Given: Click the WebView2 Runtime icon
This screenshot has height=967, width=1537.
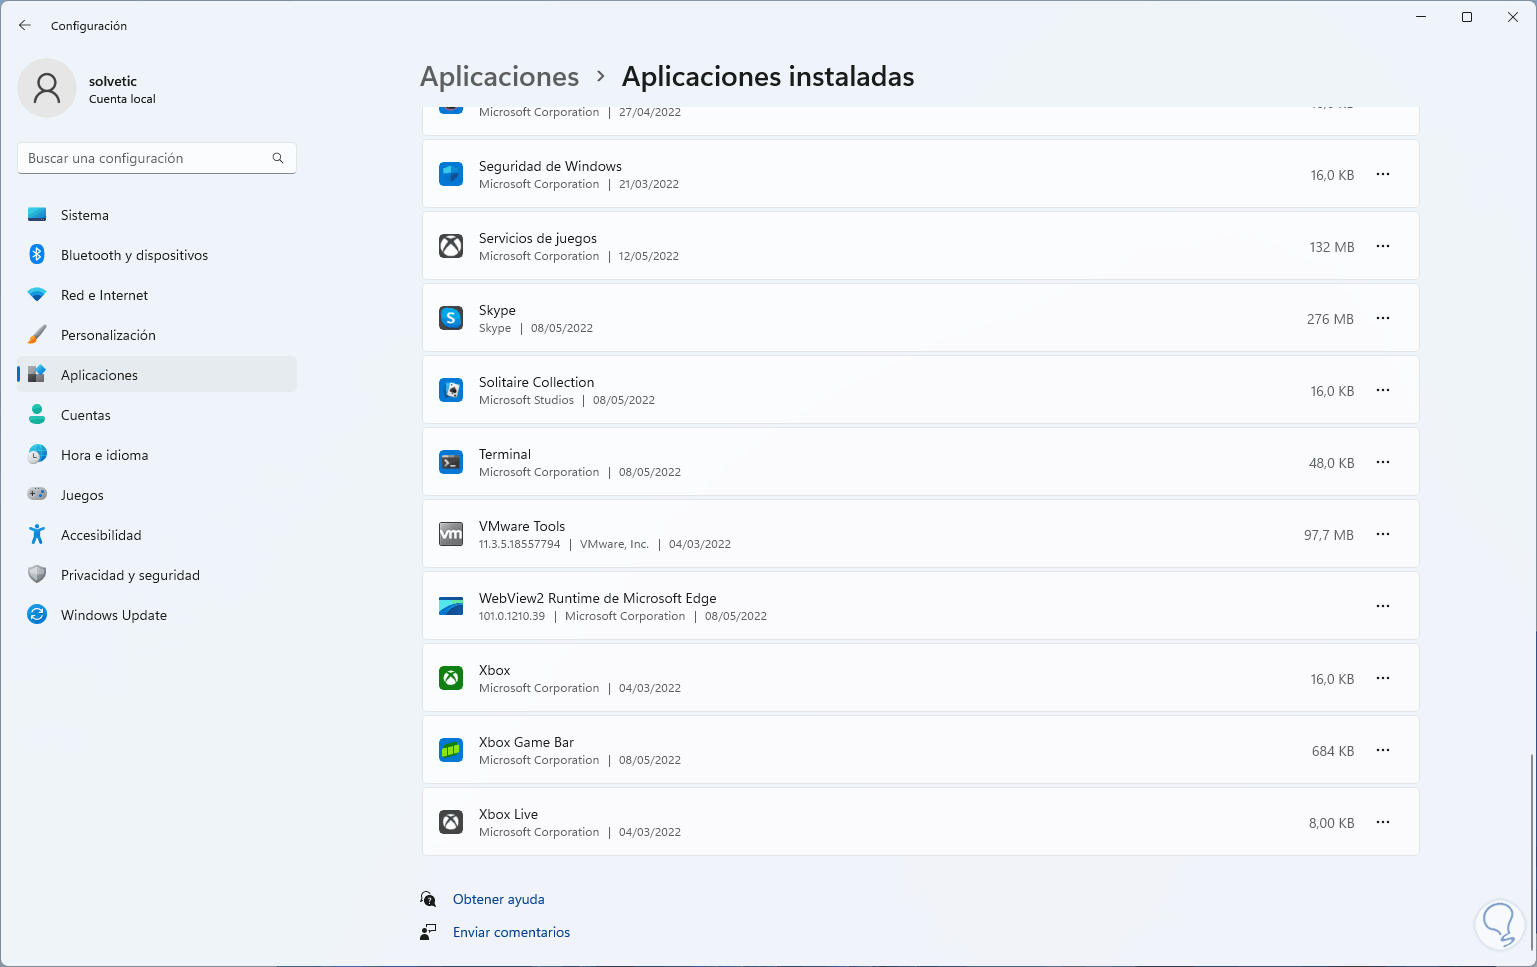Looking at the screenshot, I should [x=451, y=606].
